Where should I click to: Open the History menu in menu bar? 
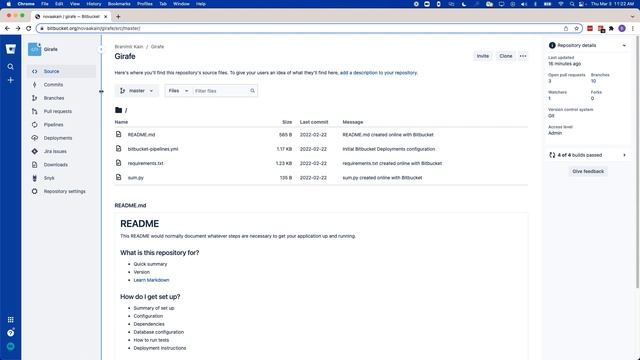tap(93, 4)
